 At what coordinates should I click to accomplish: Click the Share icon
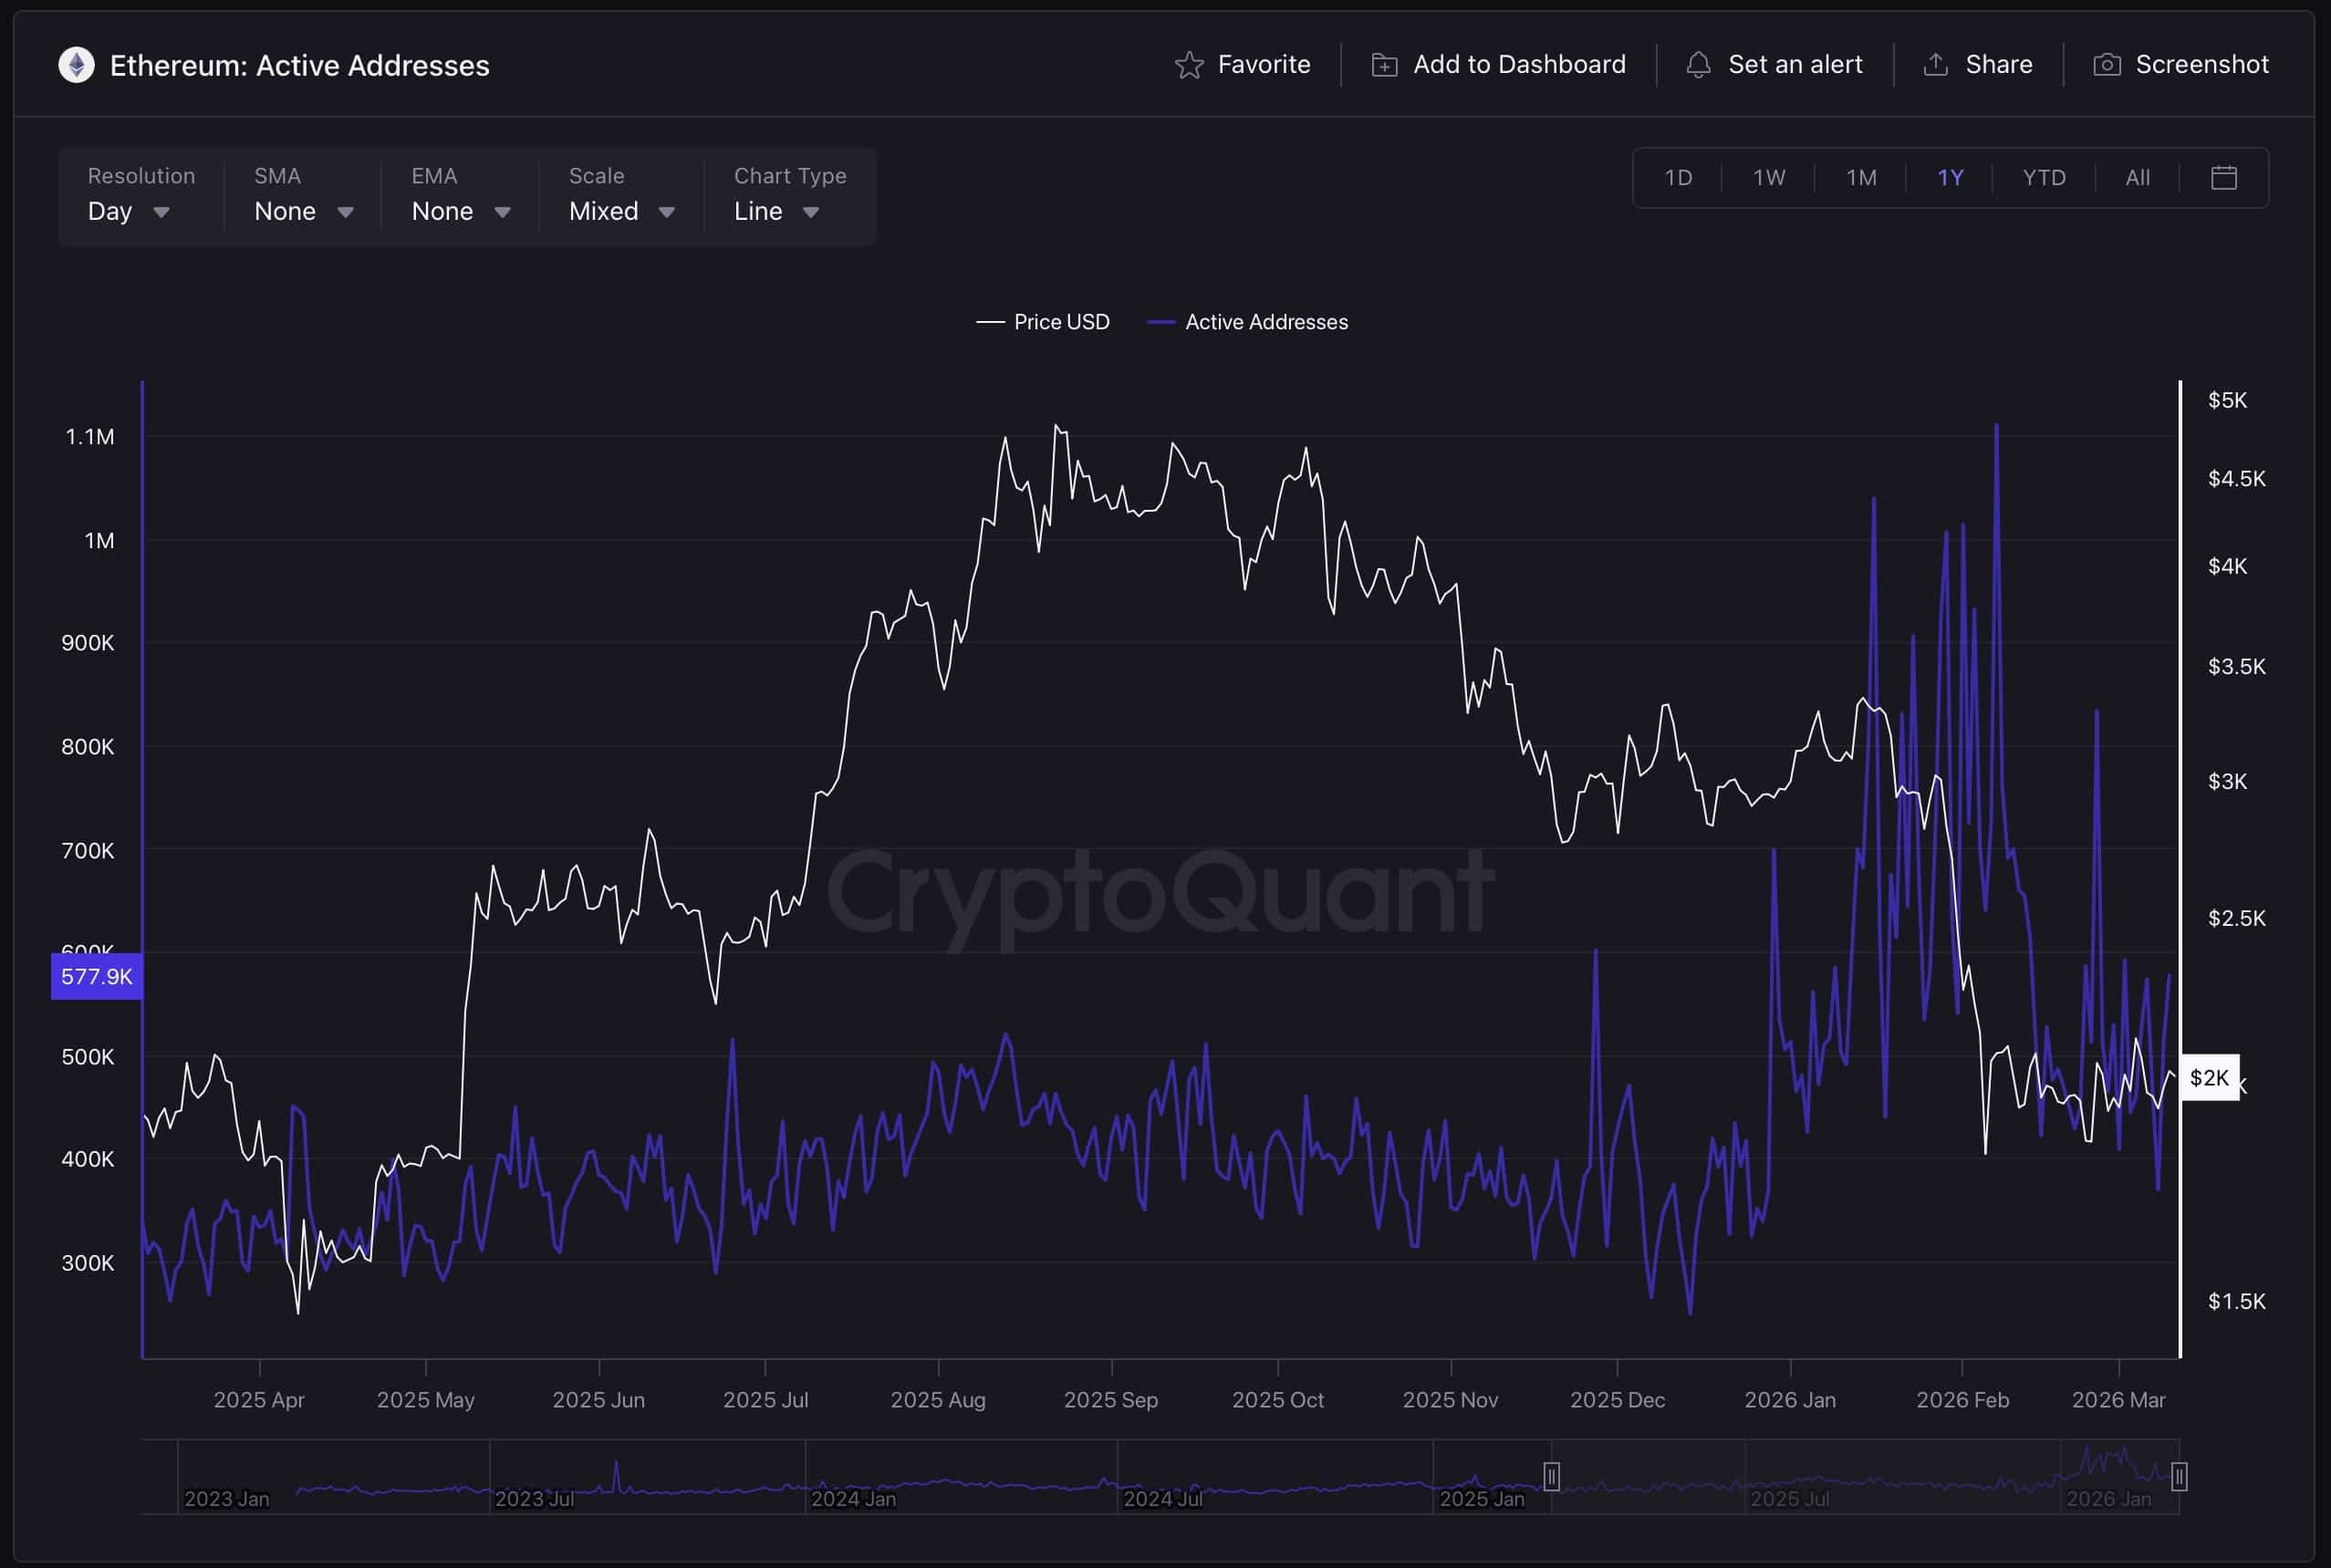1937,63
